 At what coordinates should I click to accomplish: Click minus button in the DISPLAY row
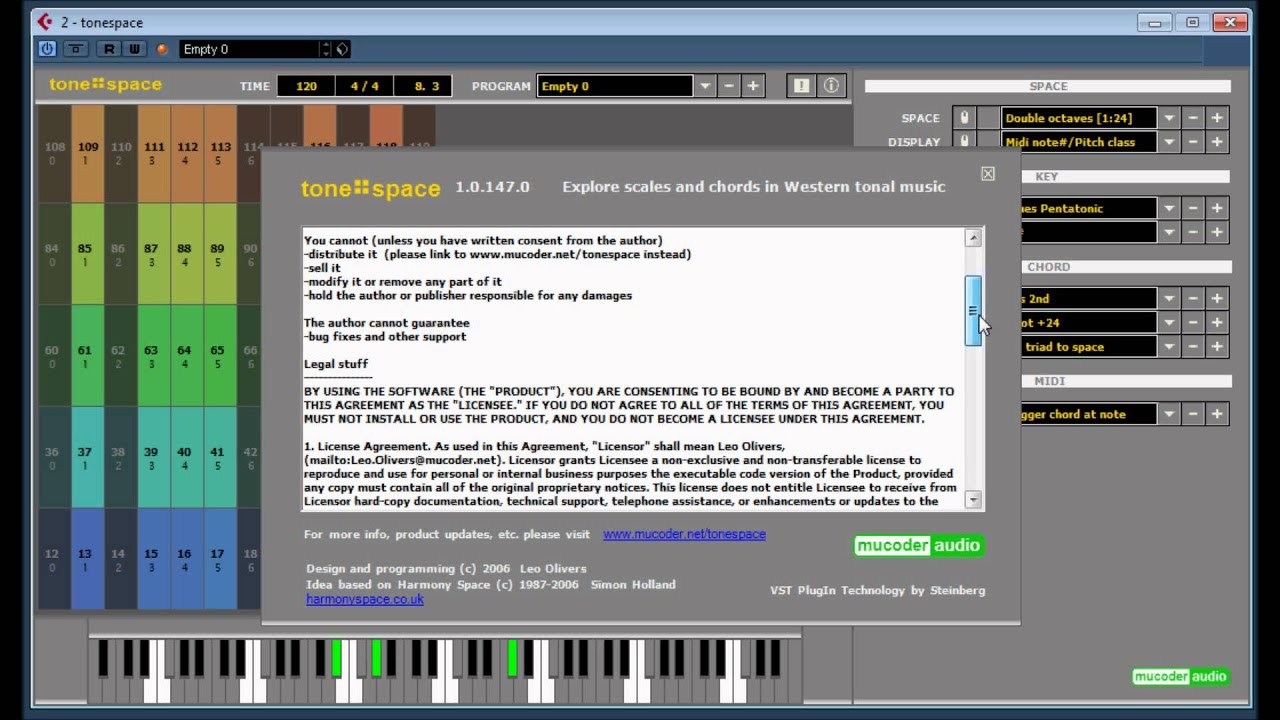(x=1193, y=142)
